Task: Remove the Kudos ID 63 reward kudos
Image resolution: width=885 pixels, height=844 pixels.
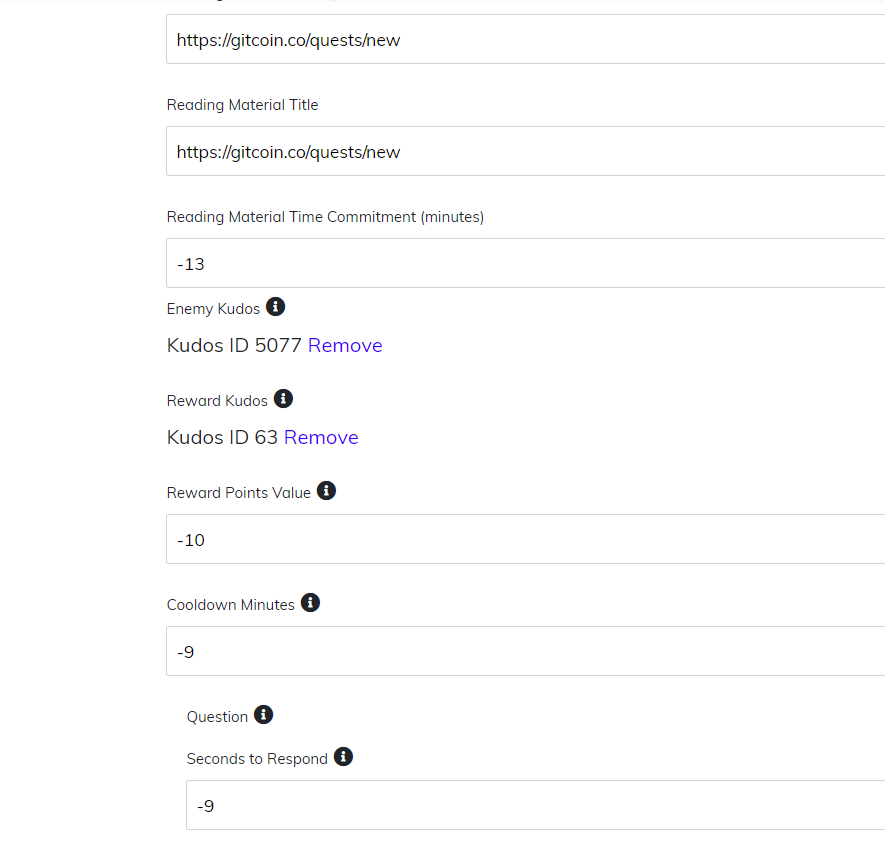Action: pyautogui.click(x=321, y=437)
